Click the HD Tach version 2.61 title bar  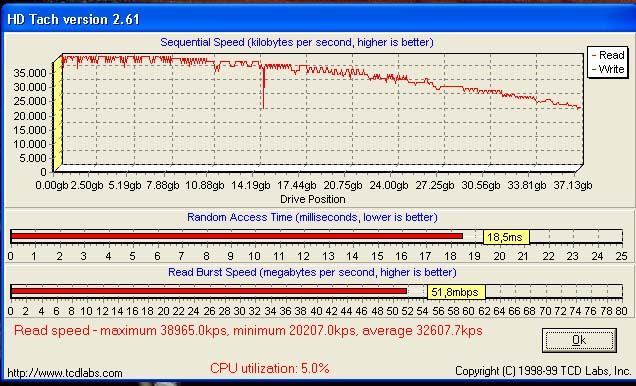pyautogui.click(x=318, y=19)
